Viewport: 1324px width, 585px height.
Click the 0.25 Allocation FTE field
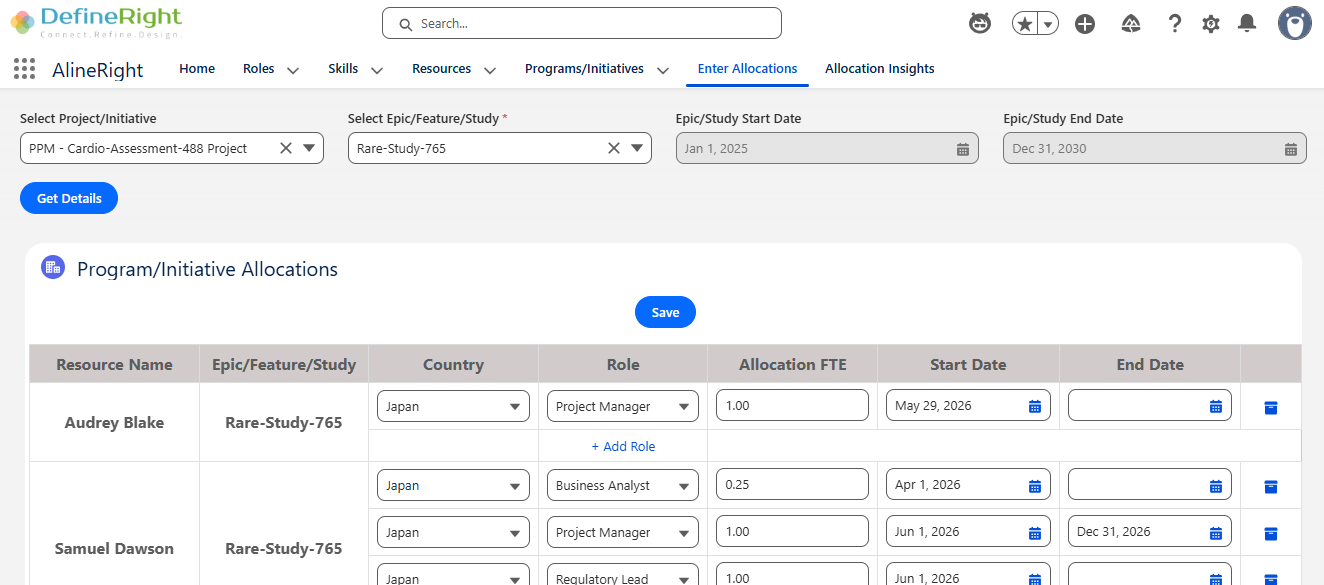point(792,484)
